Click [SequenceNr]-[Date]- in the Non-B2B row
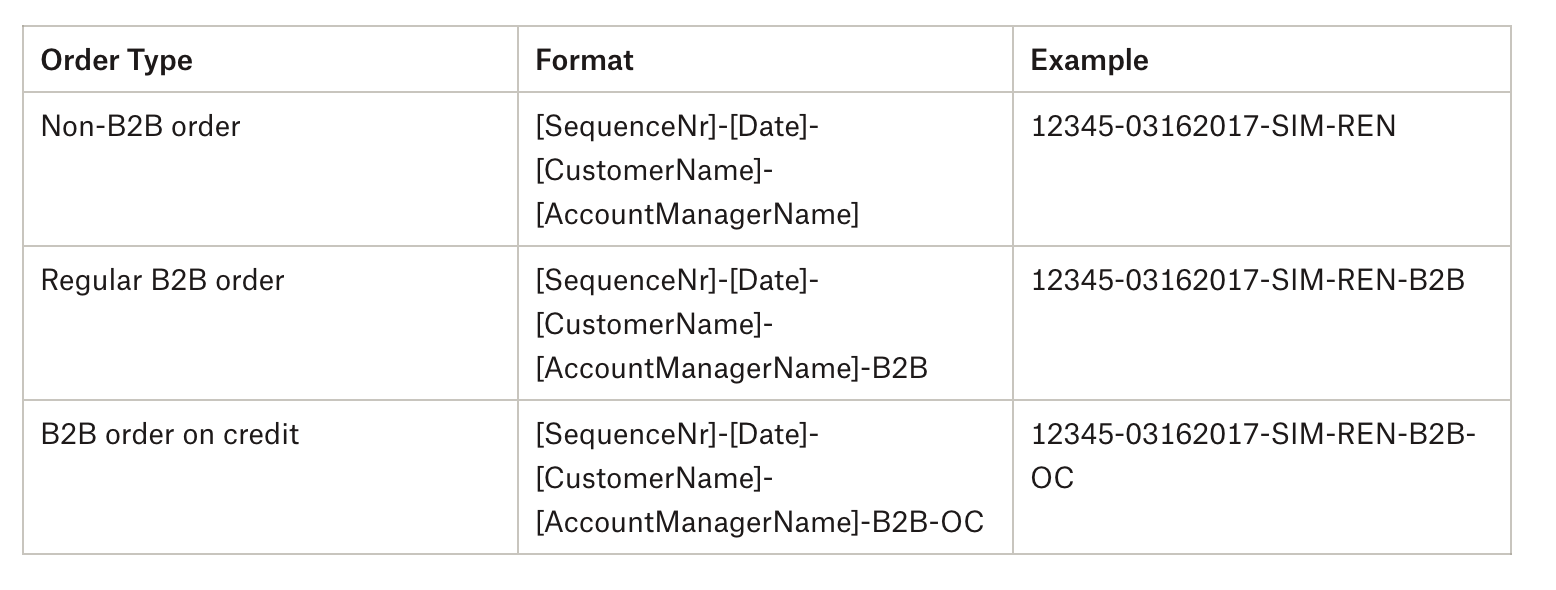The width and height of the screenshot is (1556, 590). coord(677,126)
